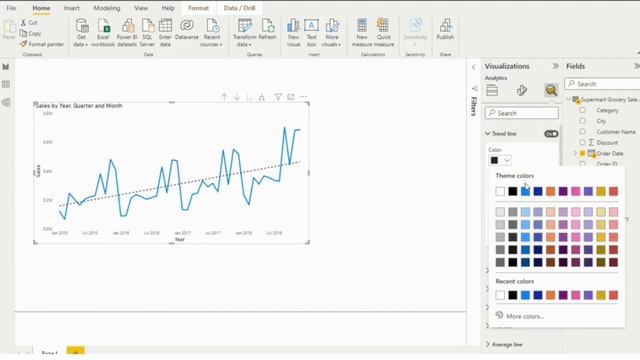Pick white from Theme colors
The width and height of the screenshot is (640, 360).
[x=500, y=191]
